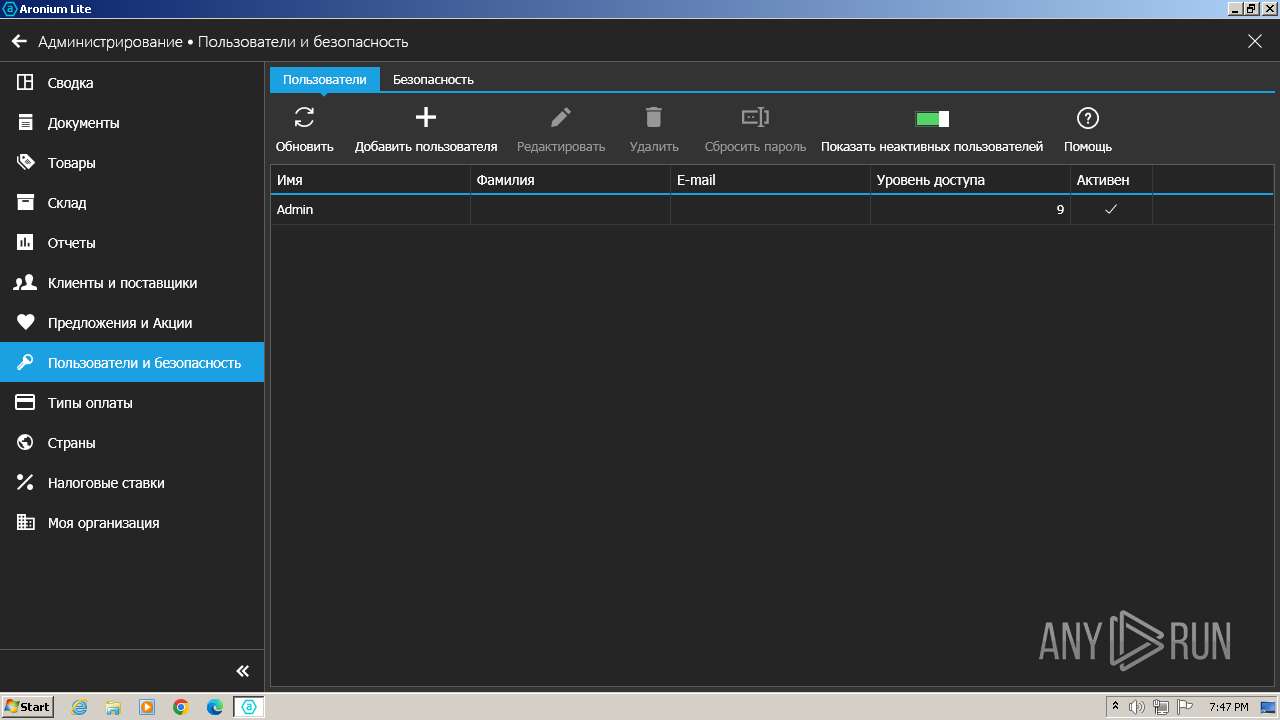1280x720 pixels.
Task: Select the Admin user row
Action: coord(772,210)
